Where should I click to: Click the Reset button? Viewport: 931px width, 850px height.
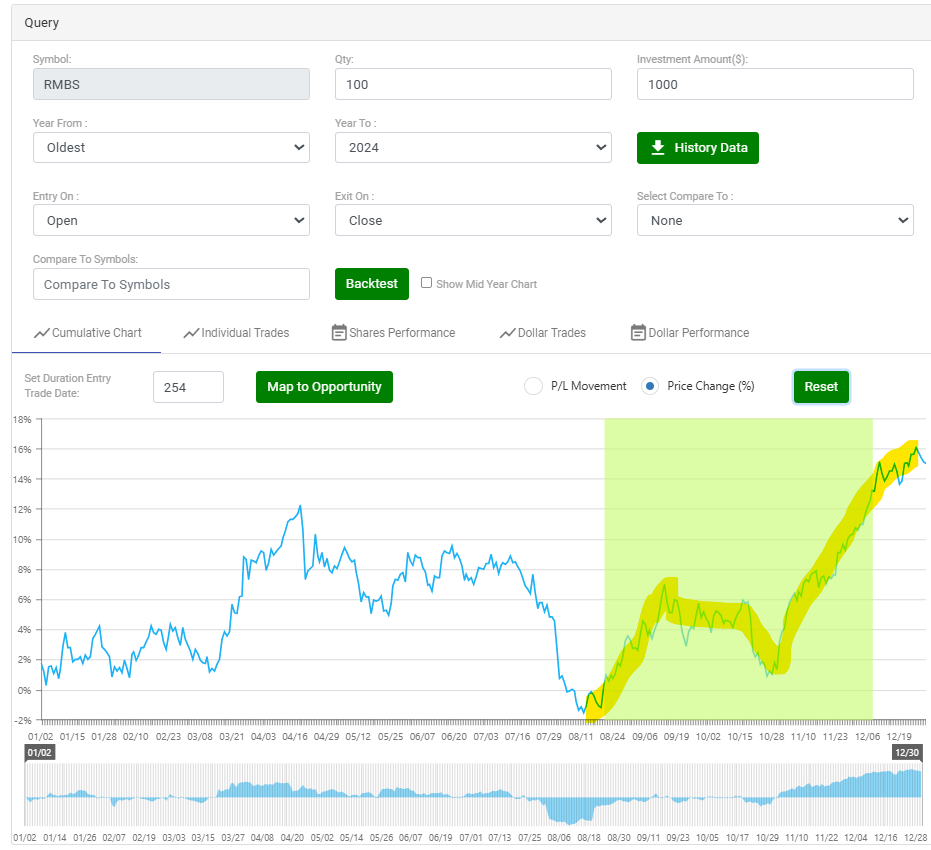click(x=821, y=387)
